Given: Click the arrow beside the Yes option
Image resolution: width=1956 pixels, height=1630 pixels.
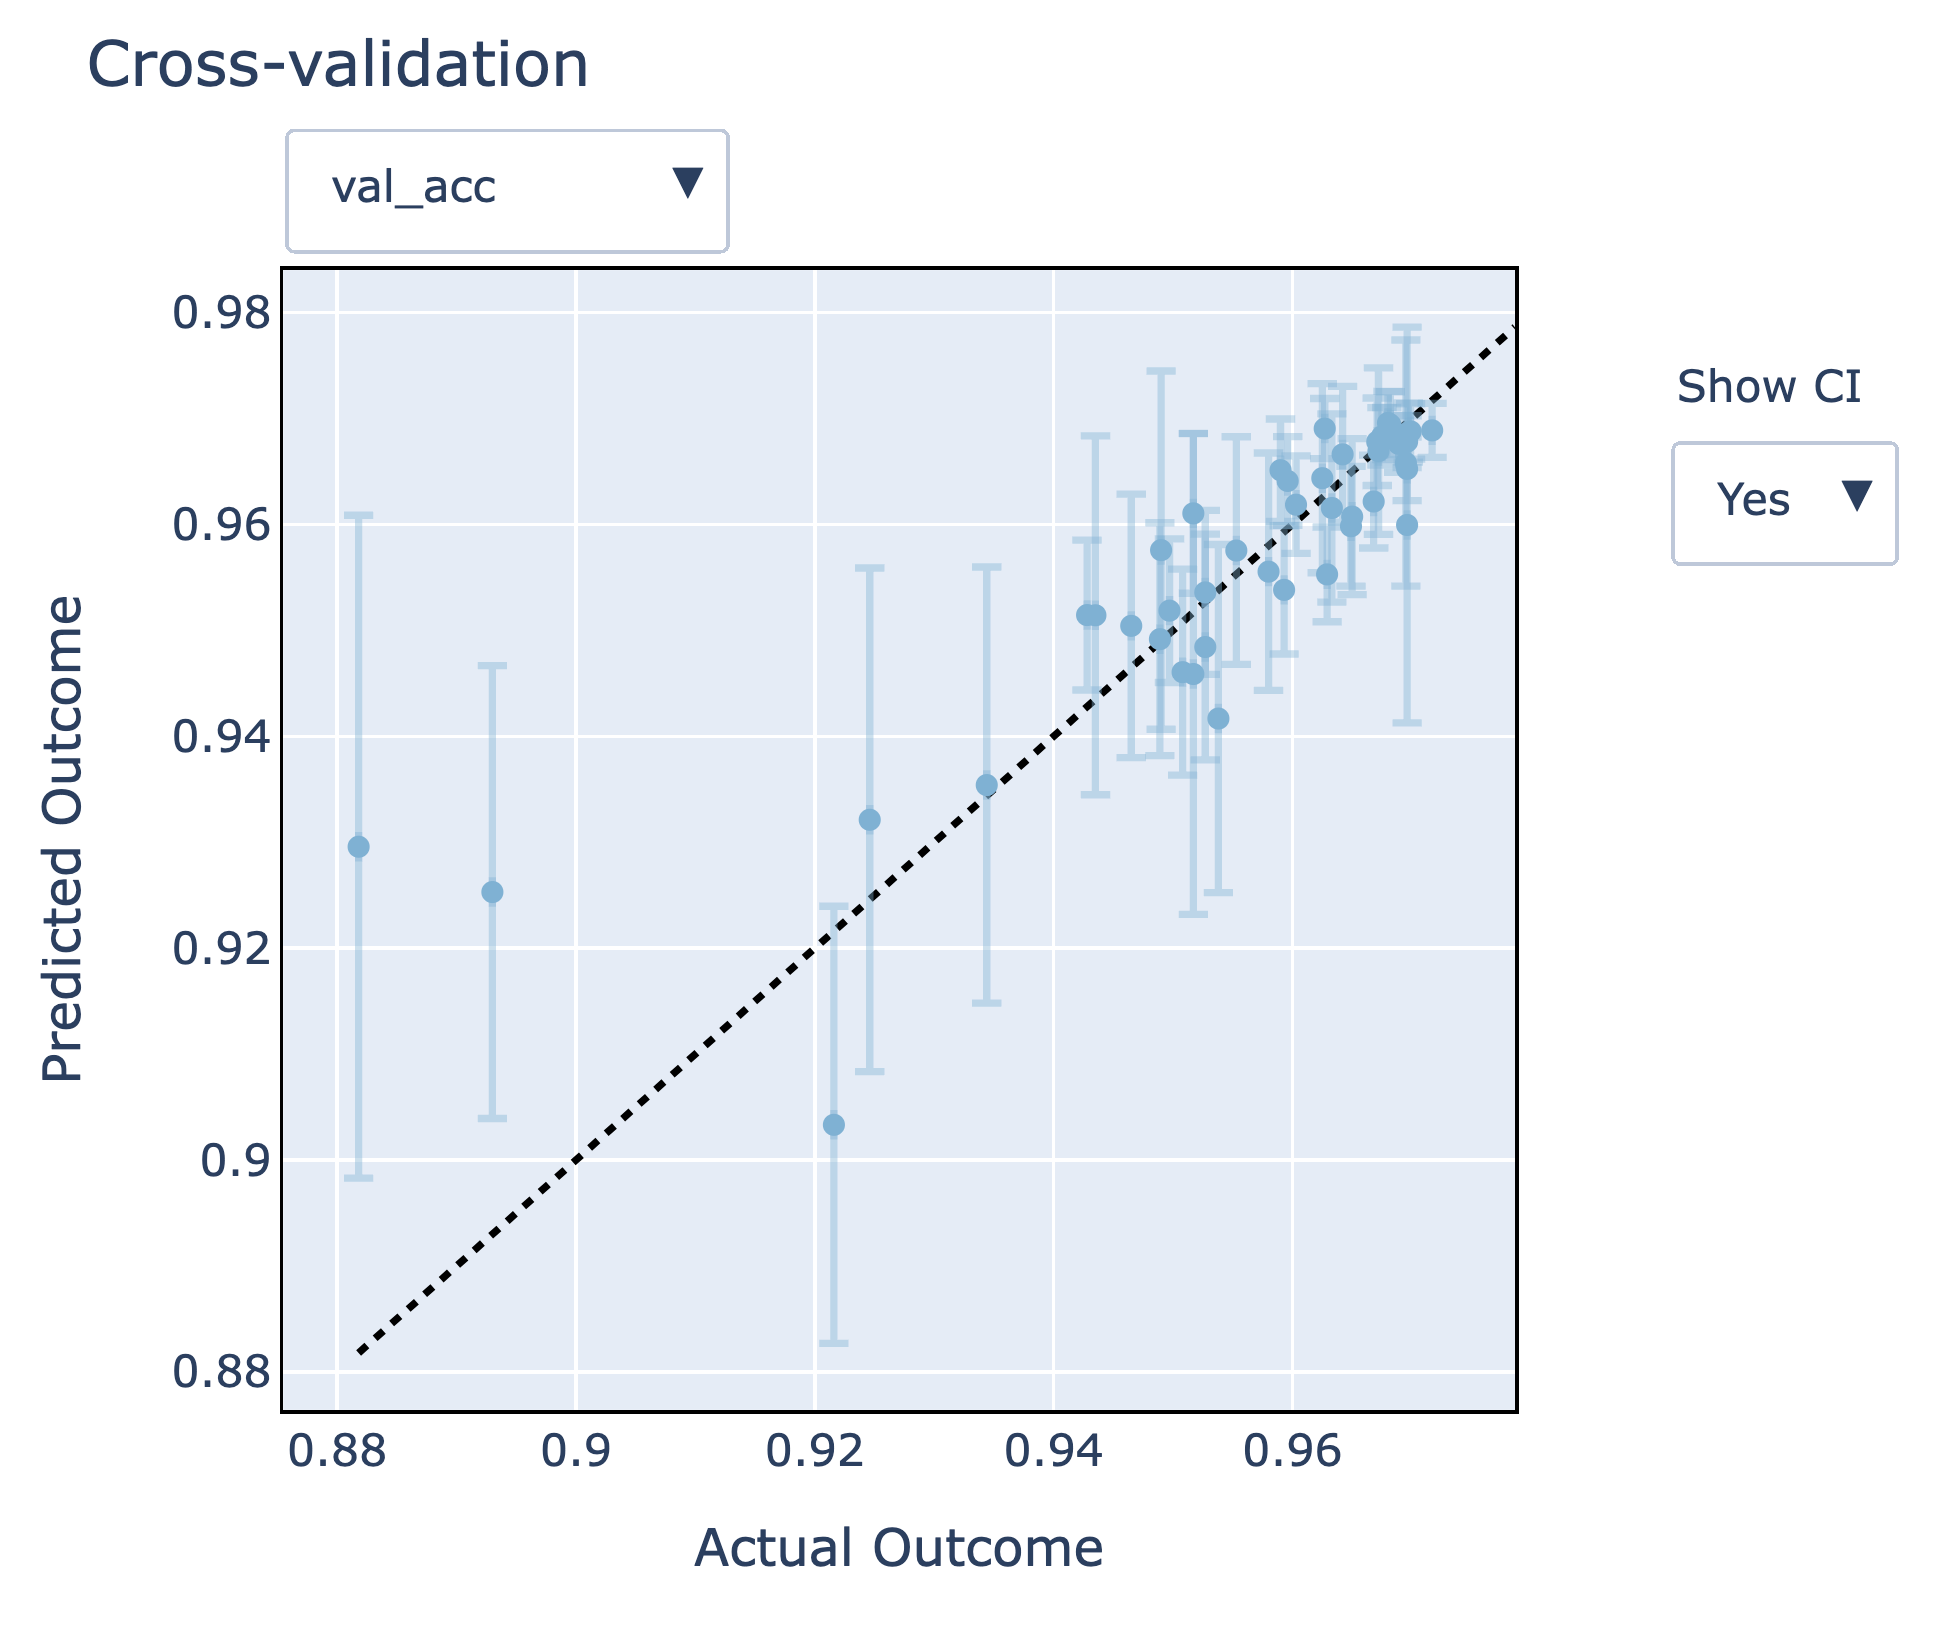Looking at the screenshot, I should coord(1856,496).
